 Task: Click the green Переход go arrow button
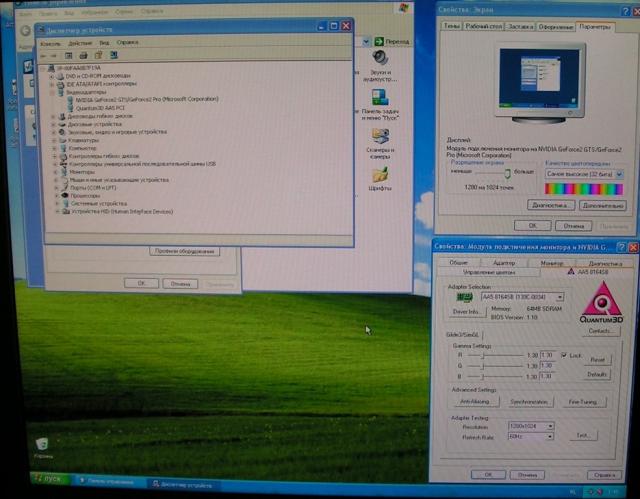click(379, 41)
